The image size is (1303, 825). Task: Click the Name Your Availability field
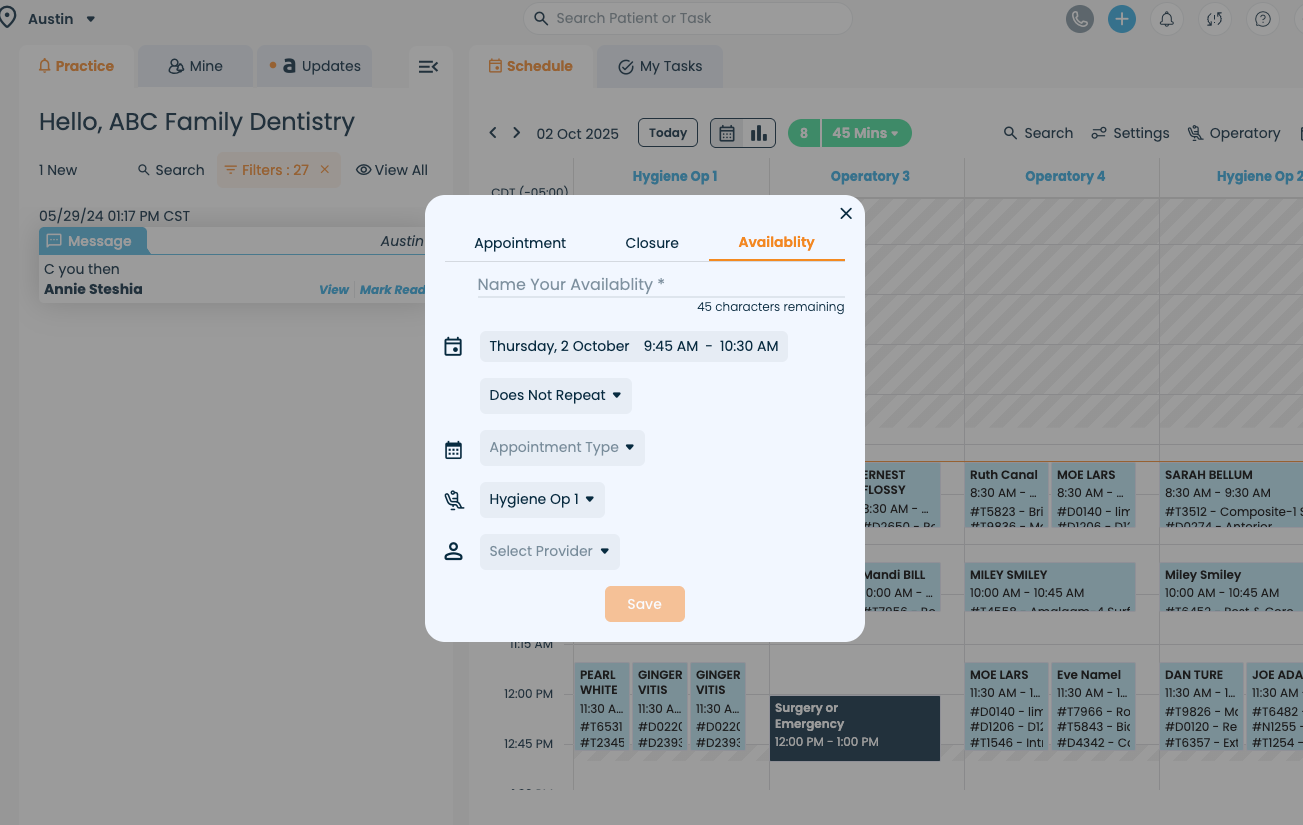click(x=660, y=285)
